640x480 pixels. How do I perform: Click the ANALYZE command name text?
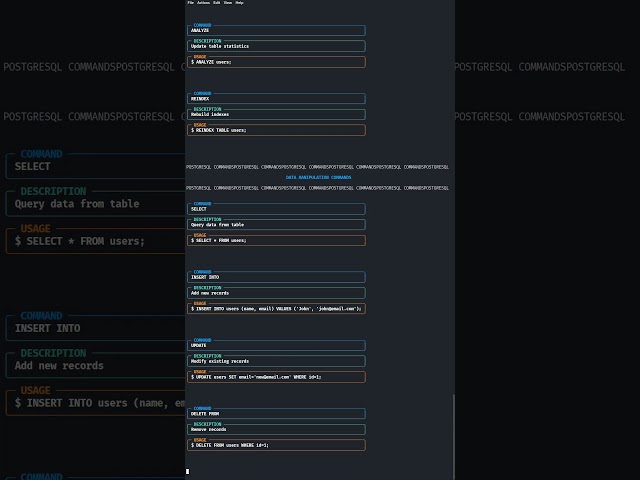click(x=200, y=31)
